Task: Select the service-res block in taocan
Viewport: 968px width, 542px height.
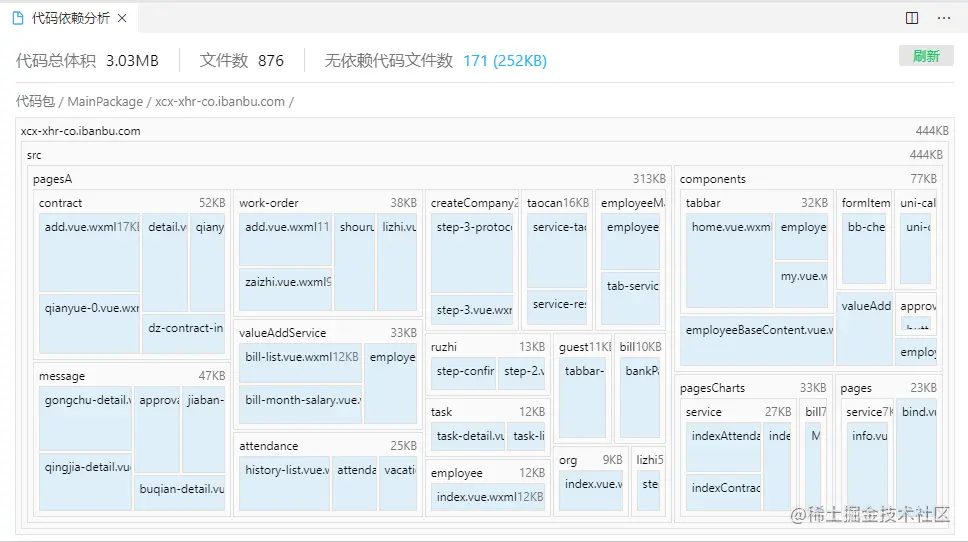Action: [557, 308]
